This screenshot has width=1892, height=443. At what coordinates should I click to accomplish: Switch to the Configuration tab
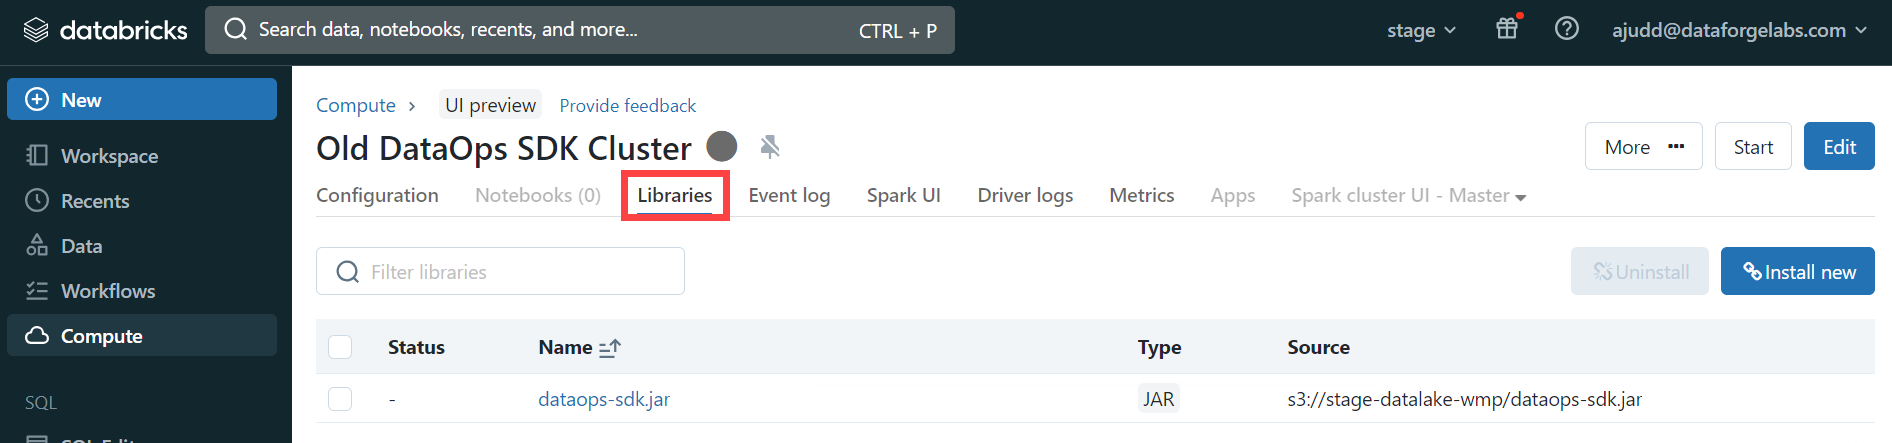377,196
